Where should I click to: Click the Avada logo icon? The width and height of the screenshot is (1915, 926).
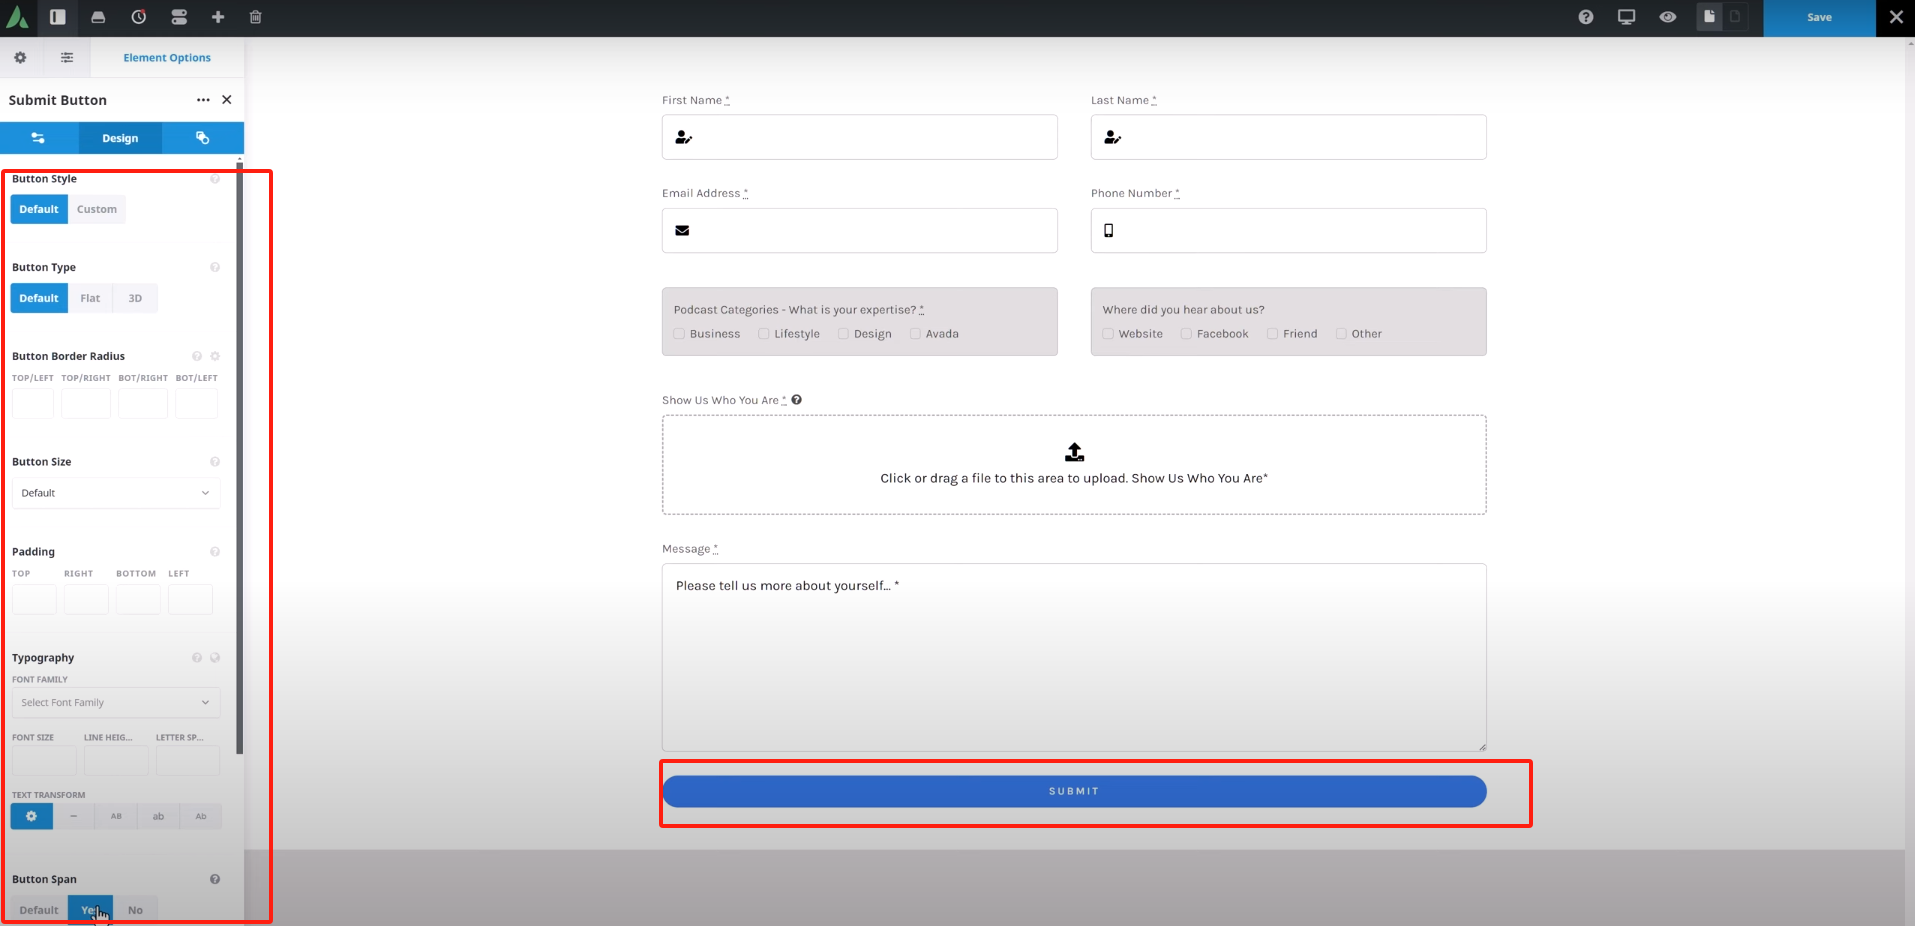18,17
